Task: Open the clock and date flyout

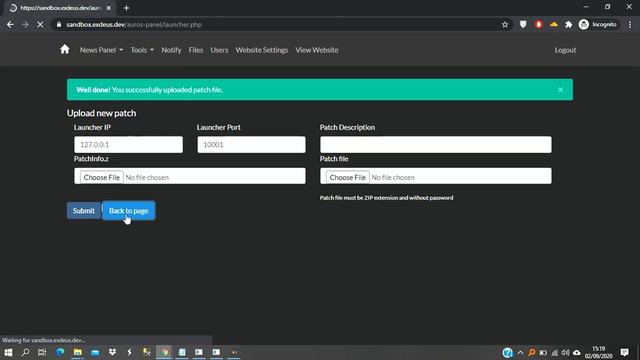Action: pos(598,352)
